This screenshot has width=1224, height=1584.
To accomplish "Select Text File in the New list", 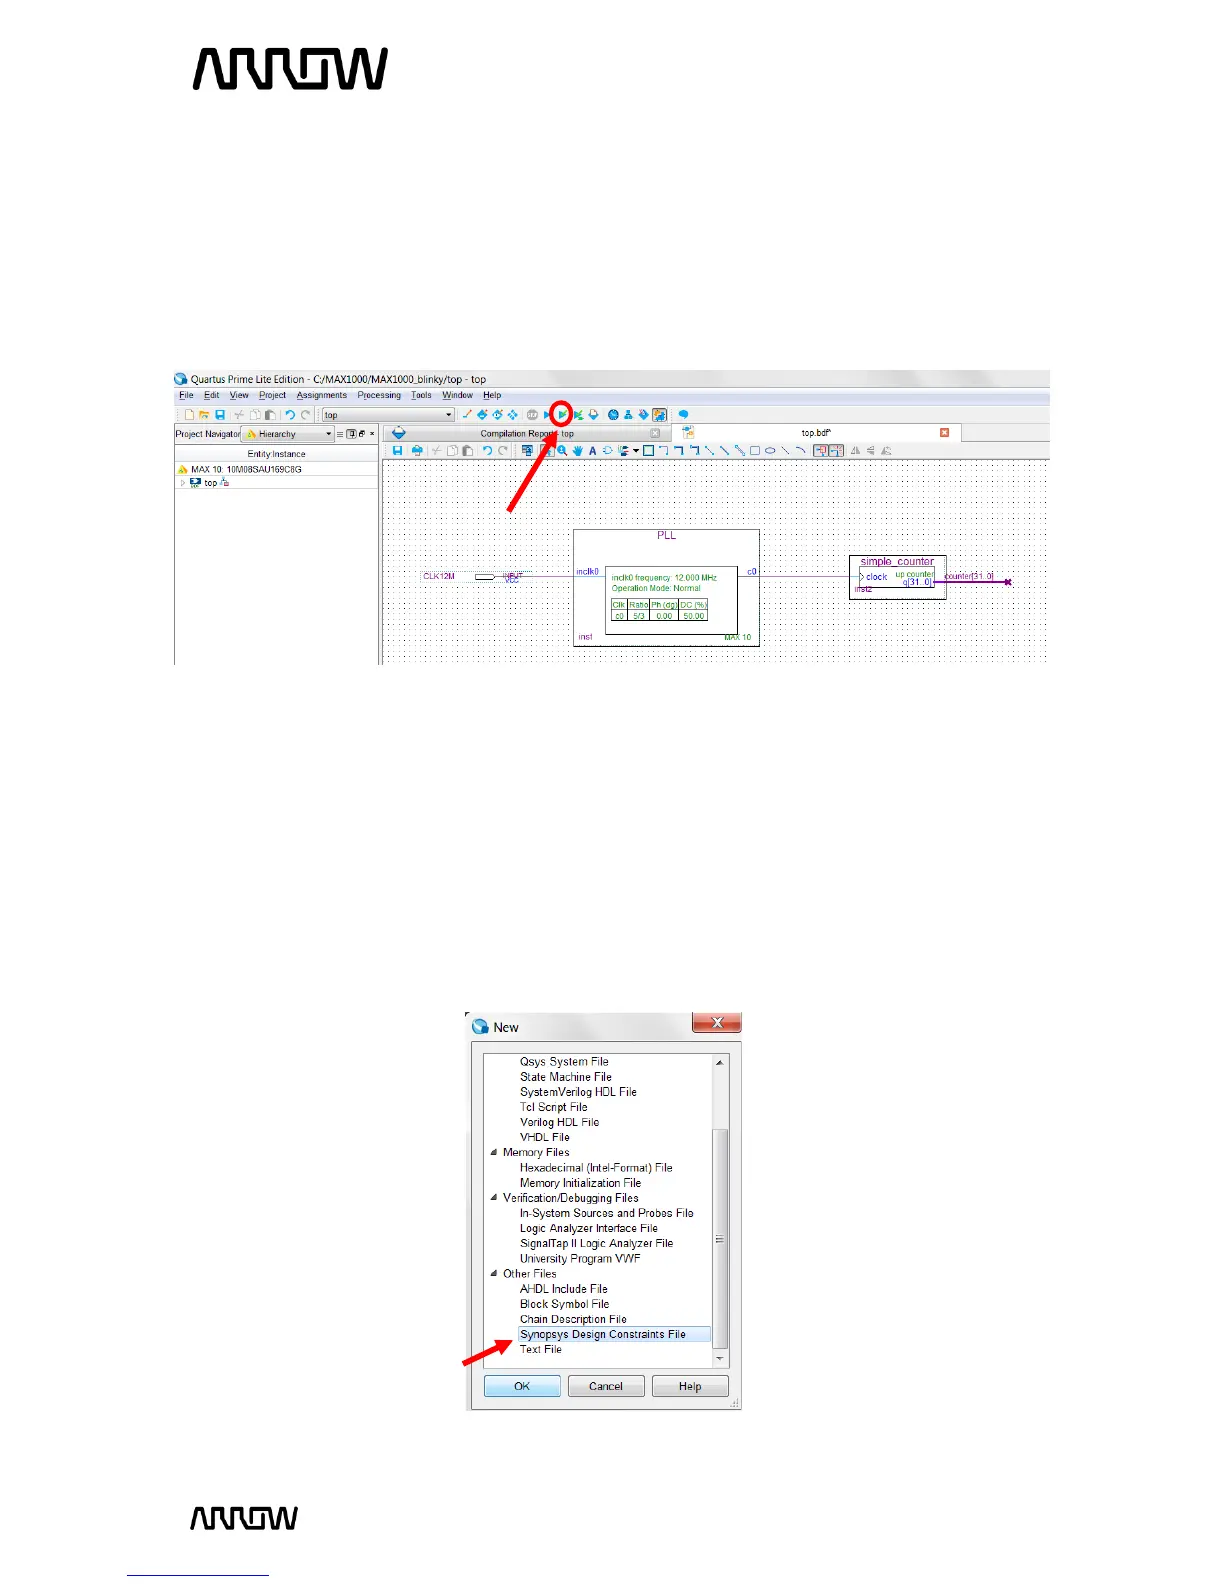I will click(x=541, y=1349).
